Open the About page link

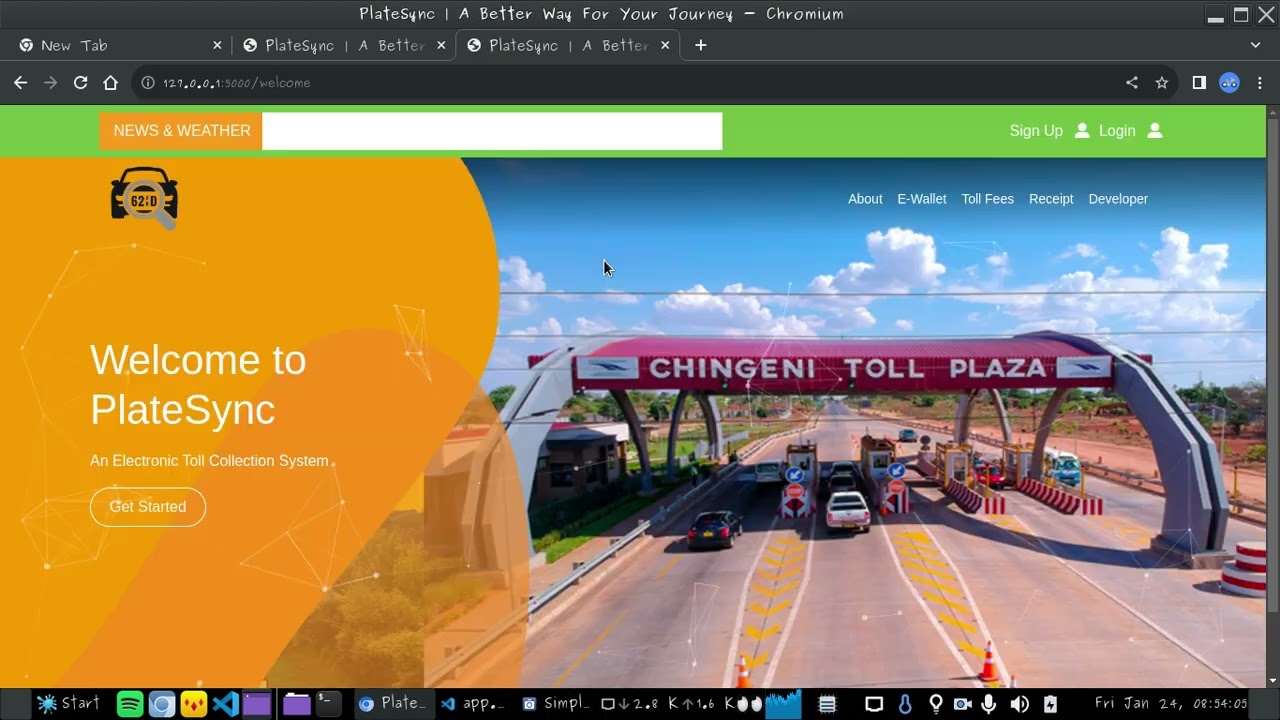[x=865, y=199]
